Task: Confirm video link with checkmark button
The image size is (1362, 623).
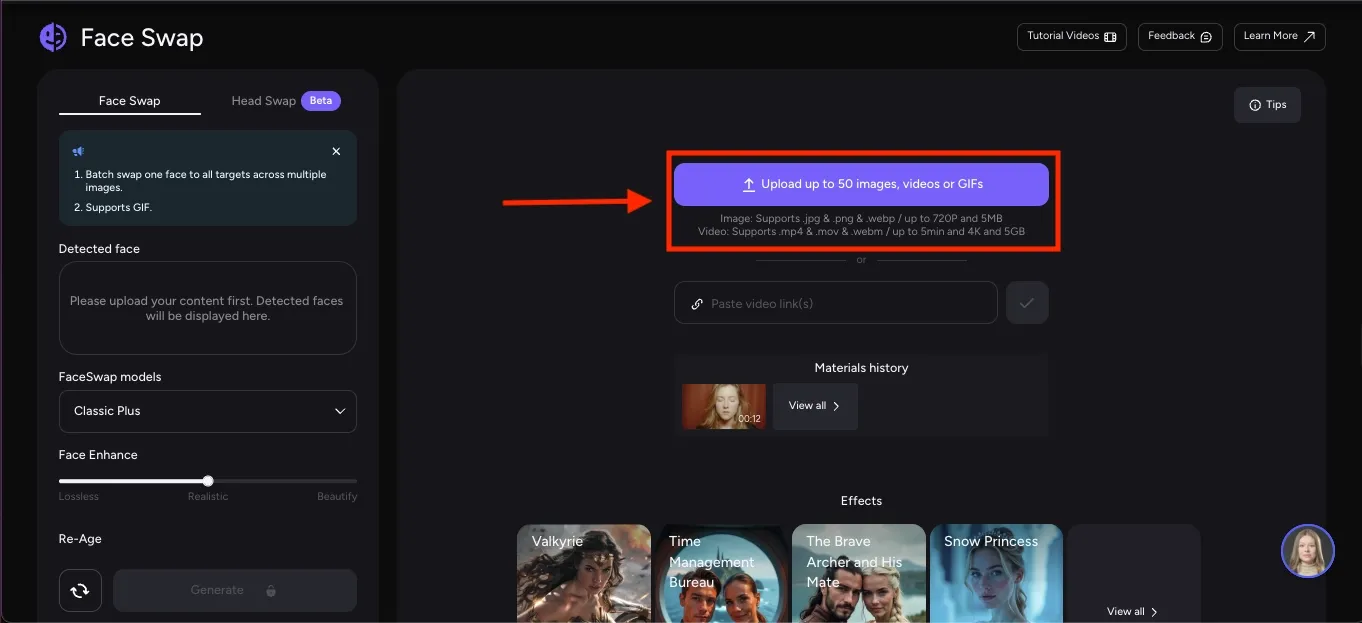Action: coord(1027,303)
